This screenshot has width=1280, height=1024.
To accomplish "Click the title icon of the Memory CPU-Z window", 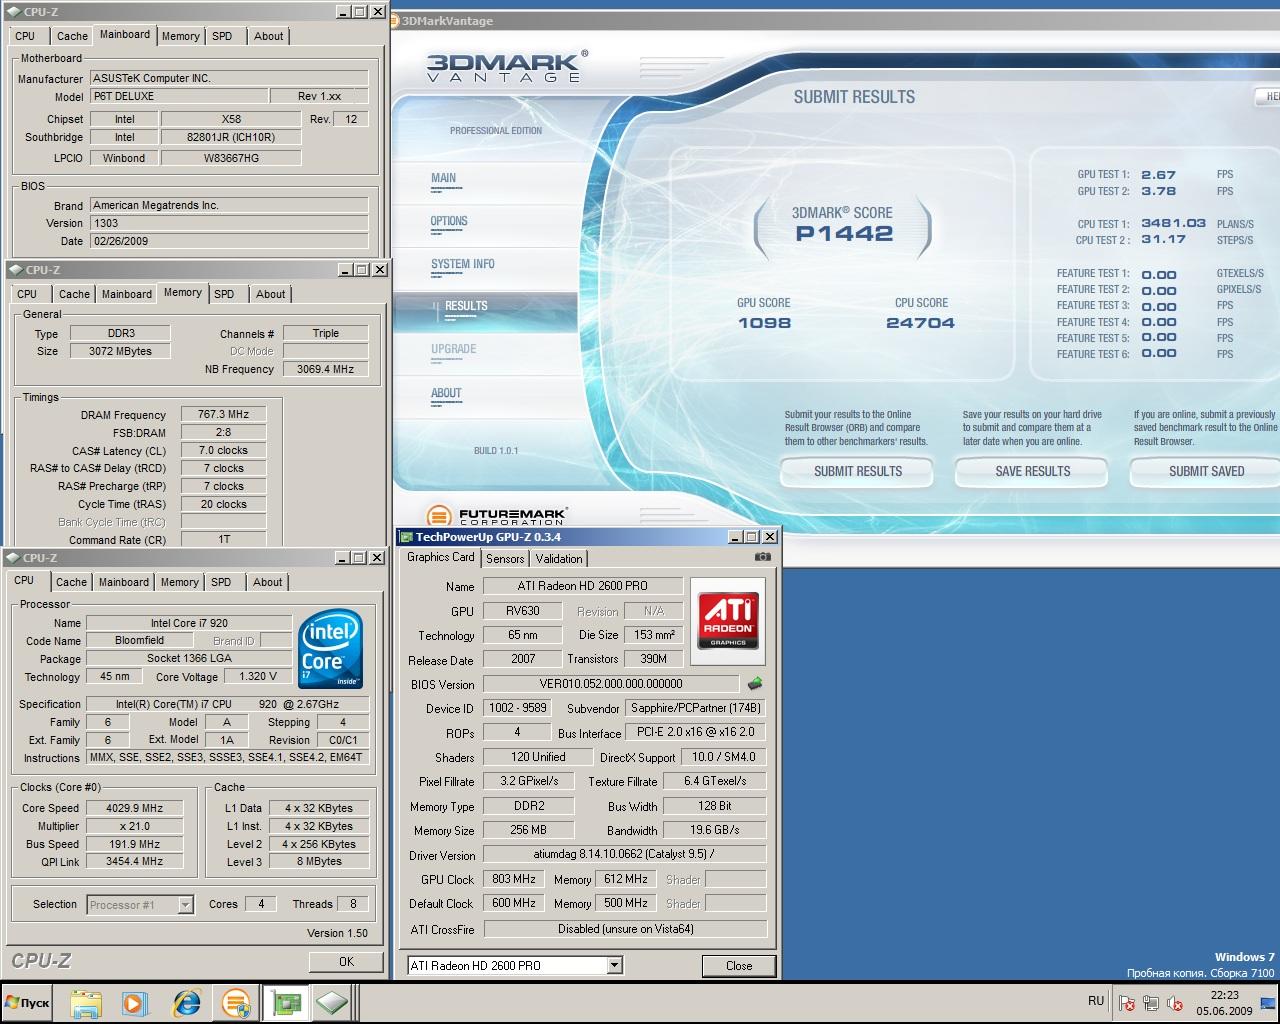I will pyautogui.click(x=15, y=270).
